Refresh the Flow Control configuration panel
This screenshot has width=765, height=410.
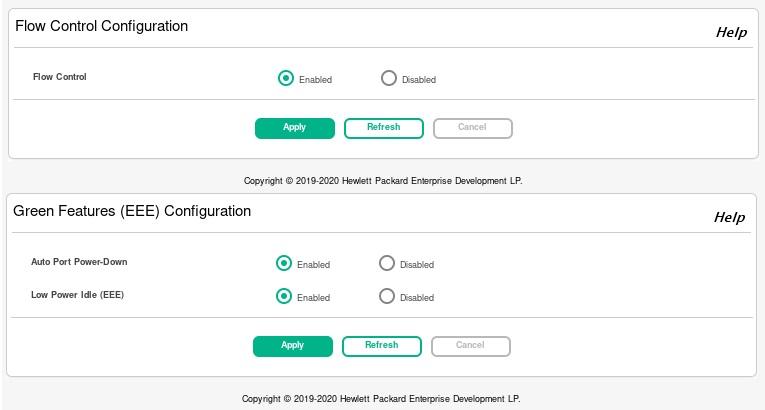coord(384,128)
